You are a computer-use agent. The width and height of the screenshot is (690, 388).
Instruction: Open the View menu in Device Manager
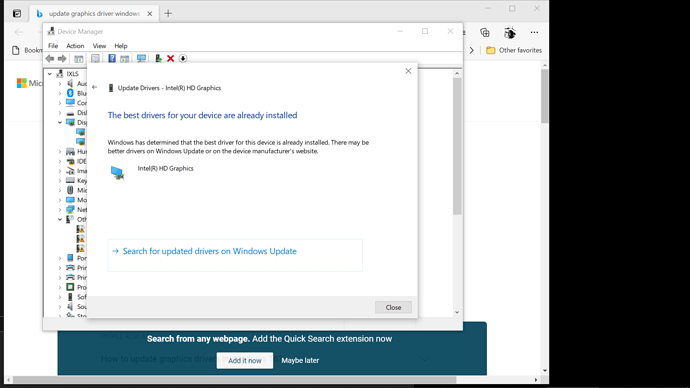pos(99,46)
